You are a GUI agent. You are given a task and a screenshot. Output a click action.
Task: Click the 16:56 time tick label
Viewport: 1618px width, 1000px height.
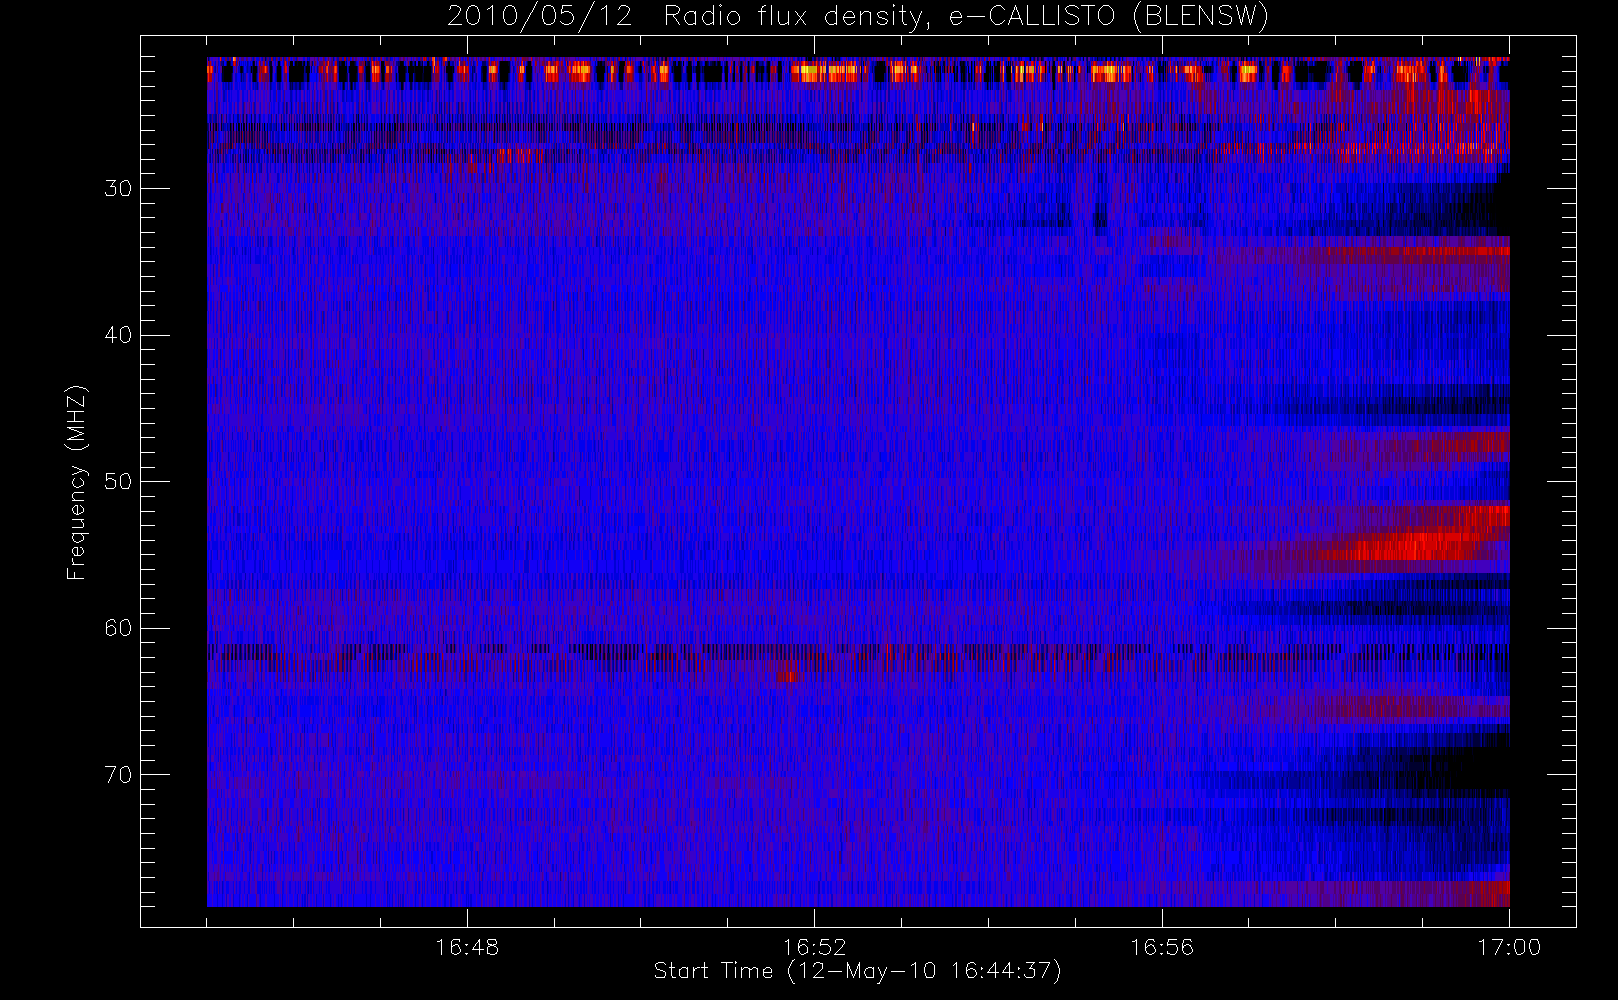pyautogui.click(x=1162, y=947)
